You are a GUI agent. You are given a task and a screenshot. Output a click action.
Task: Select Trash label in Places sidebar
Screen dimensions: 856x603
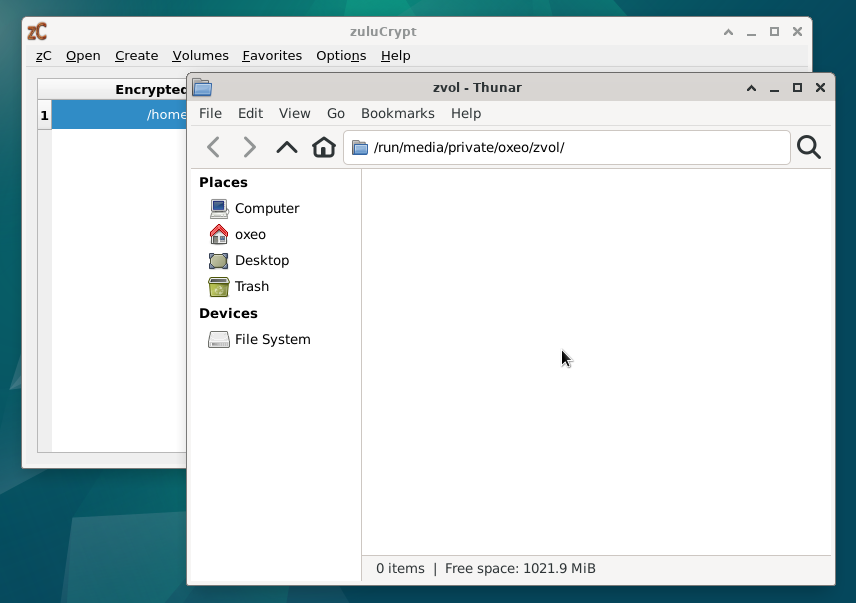click(x=252, y=286)
